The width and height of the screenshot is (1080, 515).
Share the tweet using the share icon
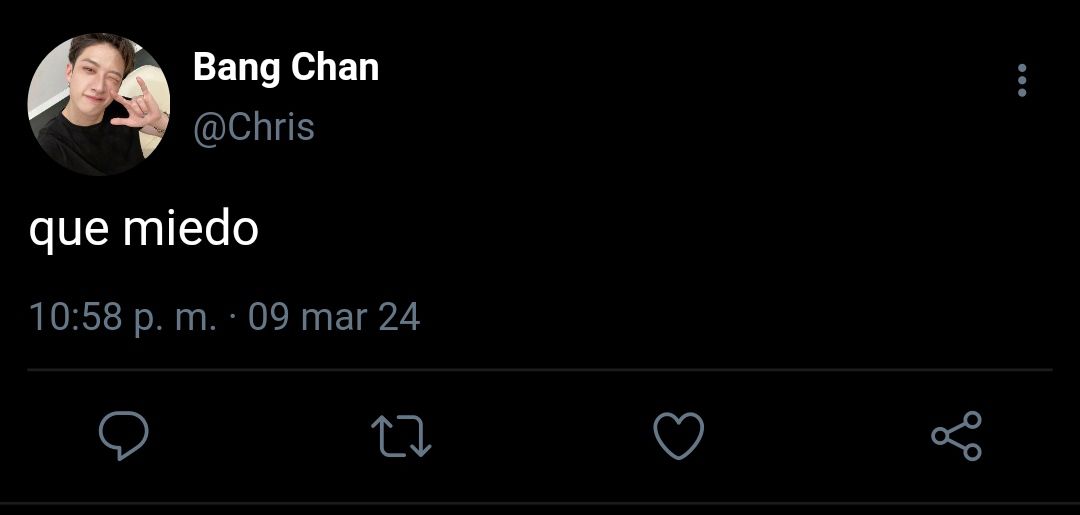[956, 435]
